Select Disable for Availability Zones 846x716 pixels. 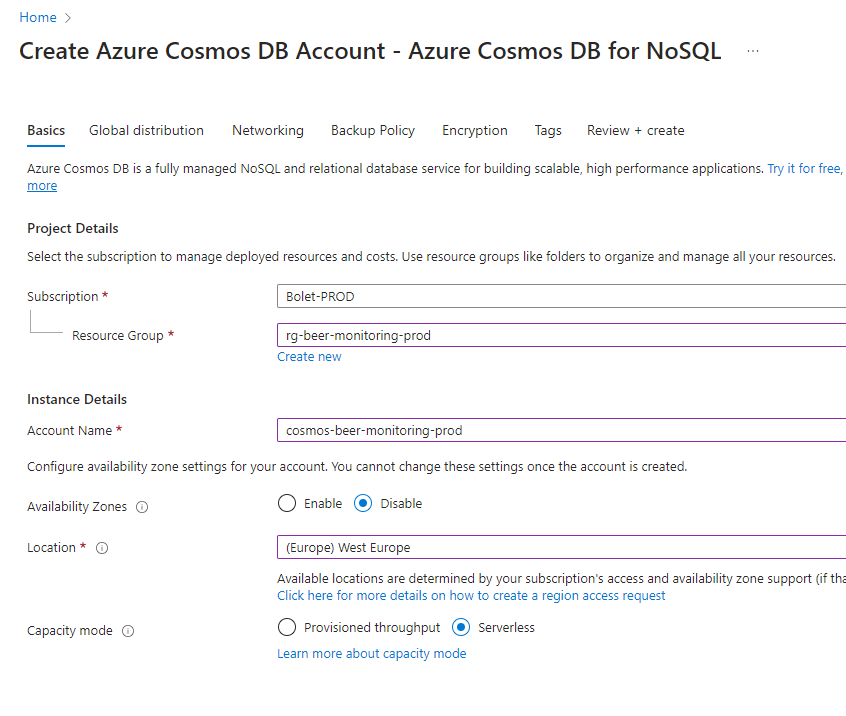(363, 503)
